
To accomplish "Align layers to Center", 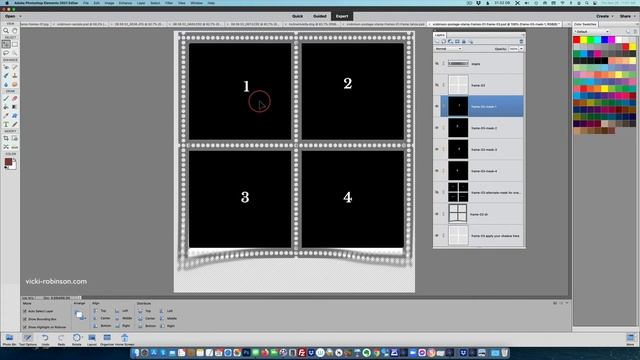I will [101, 318].
